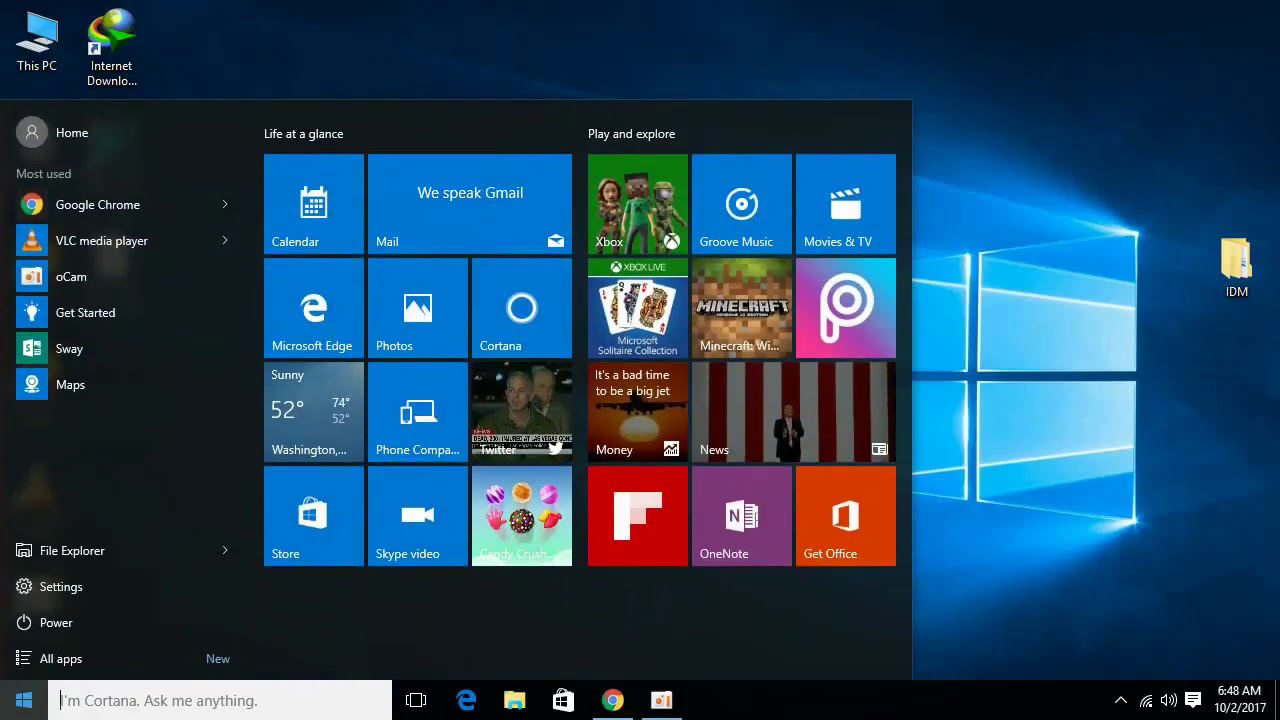
Task: Select the Internet Download Manager desktop shortcut
Action: point(111,48)
